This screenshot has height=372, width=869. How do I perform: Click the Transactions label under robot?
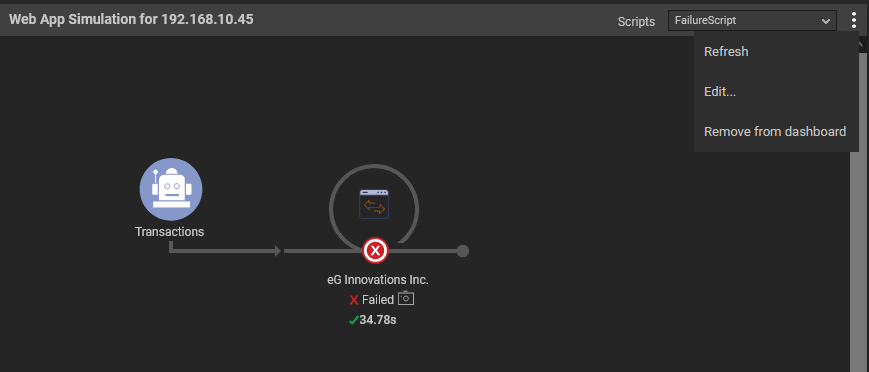[x=170, y=232]
